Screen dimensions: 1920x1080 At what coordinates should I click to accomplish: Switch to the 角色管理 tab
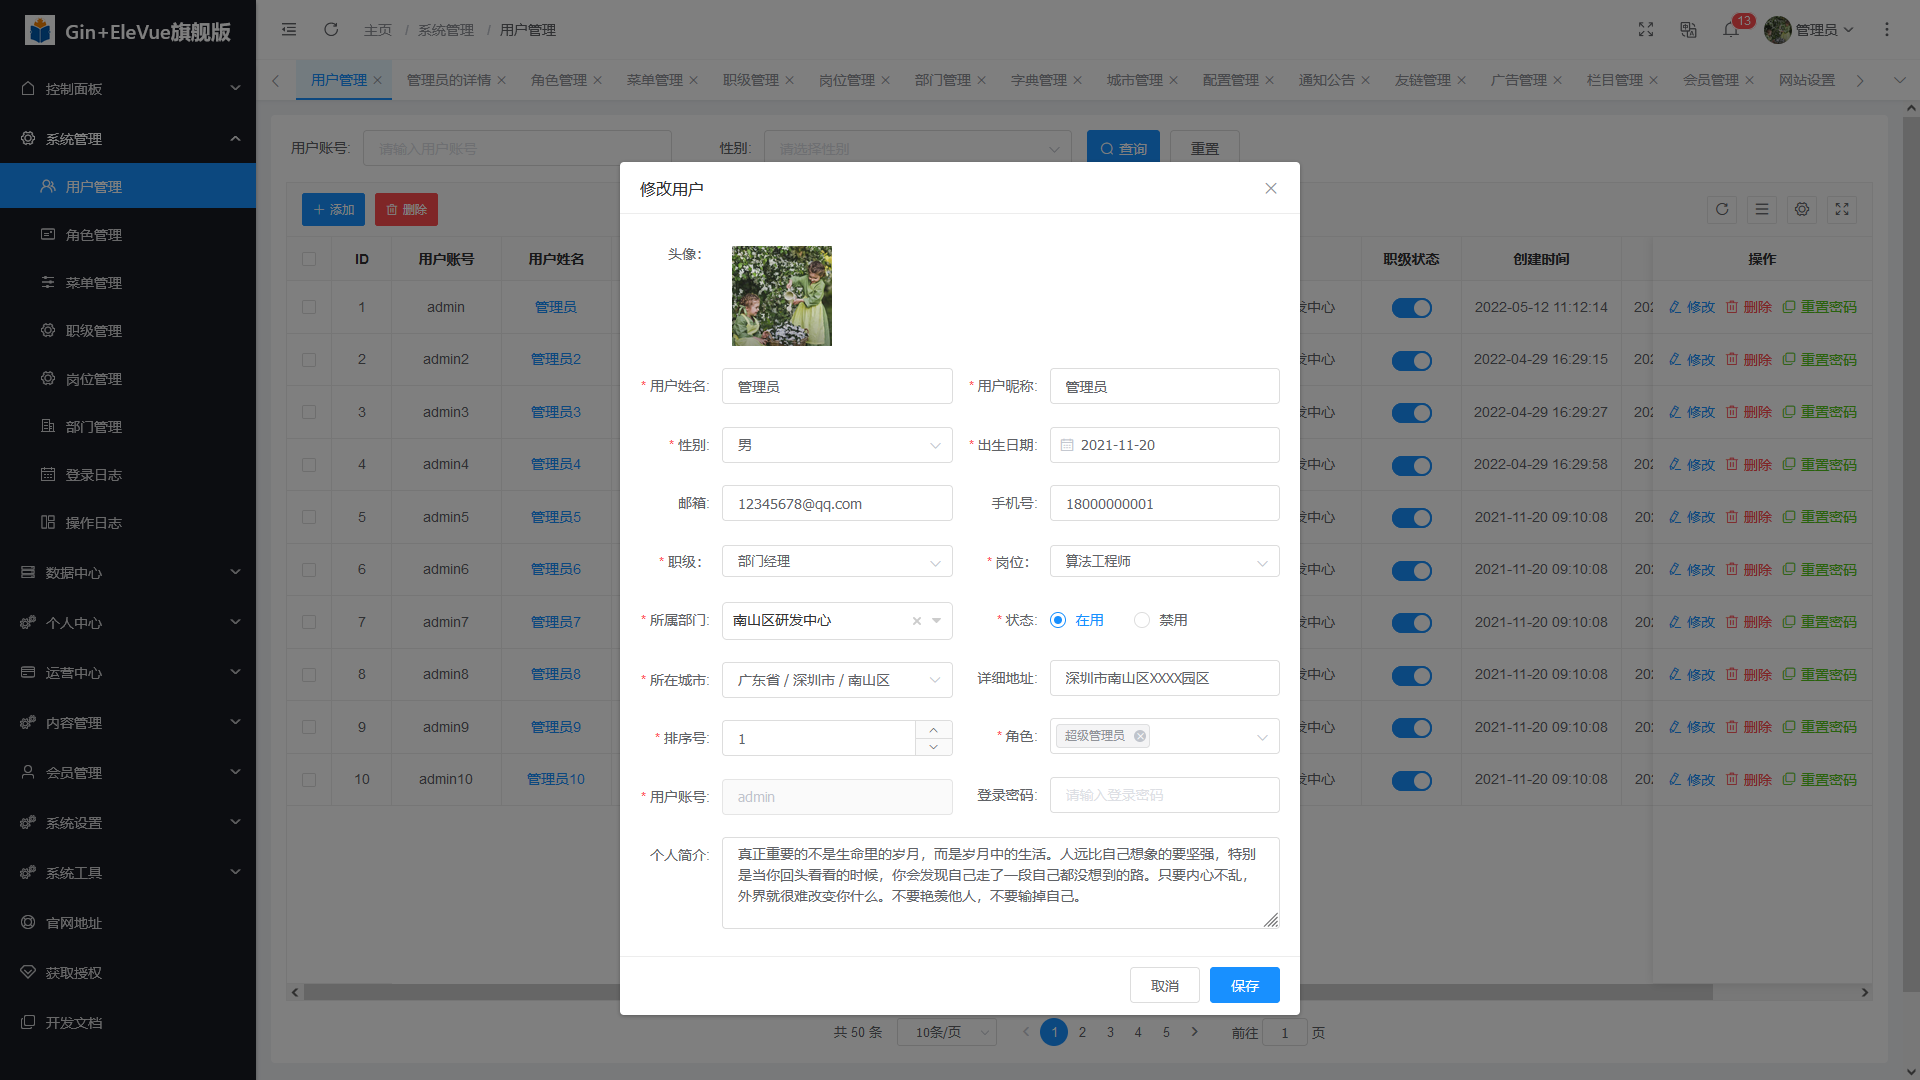[x=559, y=80]
